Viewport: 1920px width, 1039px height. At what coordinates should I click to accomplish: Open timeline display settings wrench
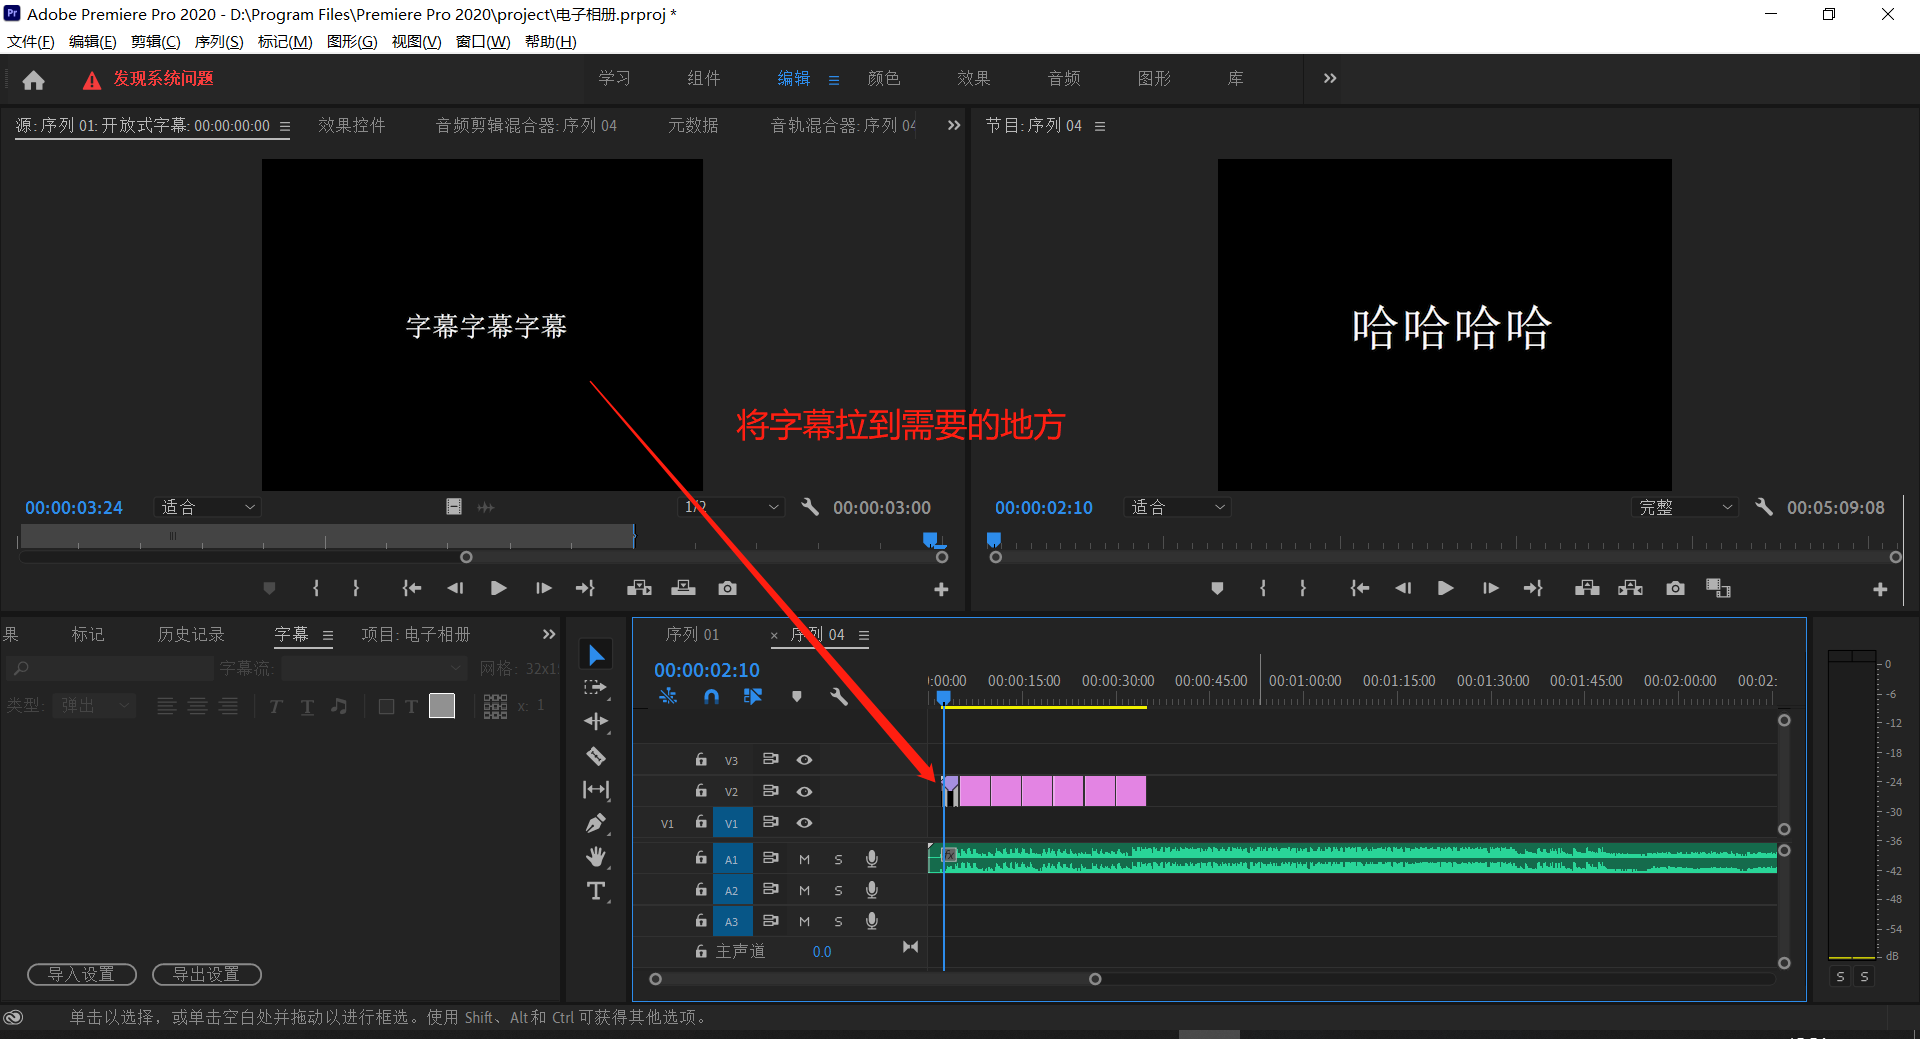pos(838,696)
